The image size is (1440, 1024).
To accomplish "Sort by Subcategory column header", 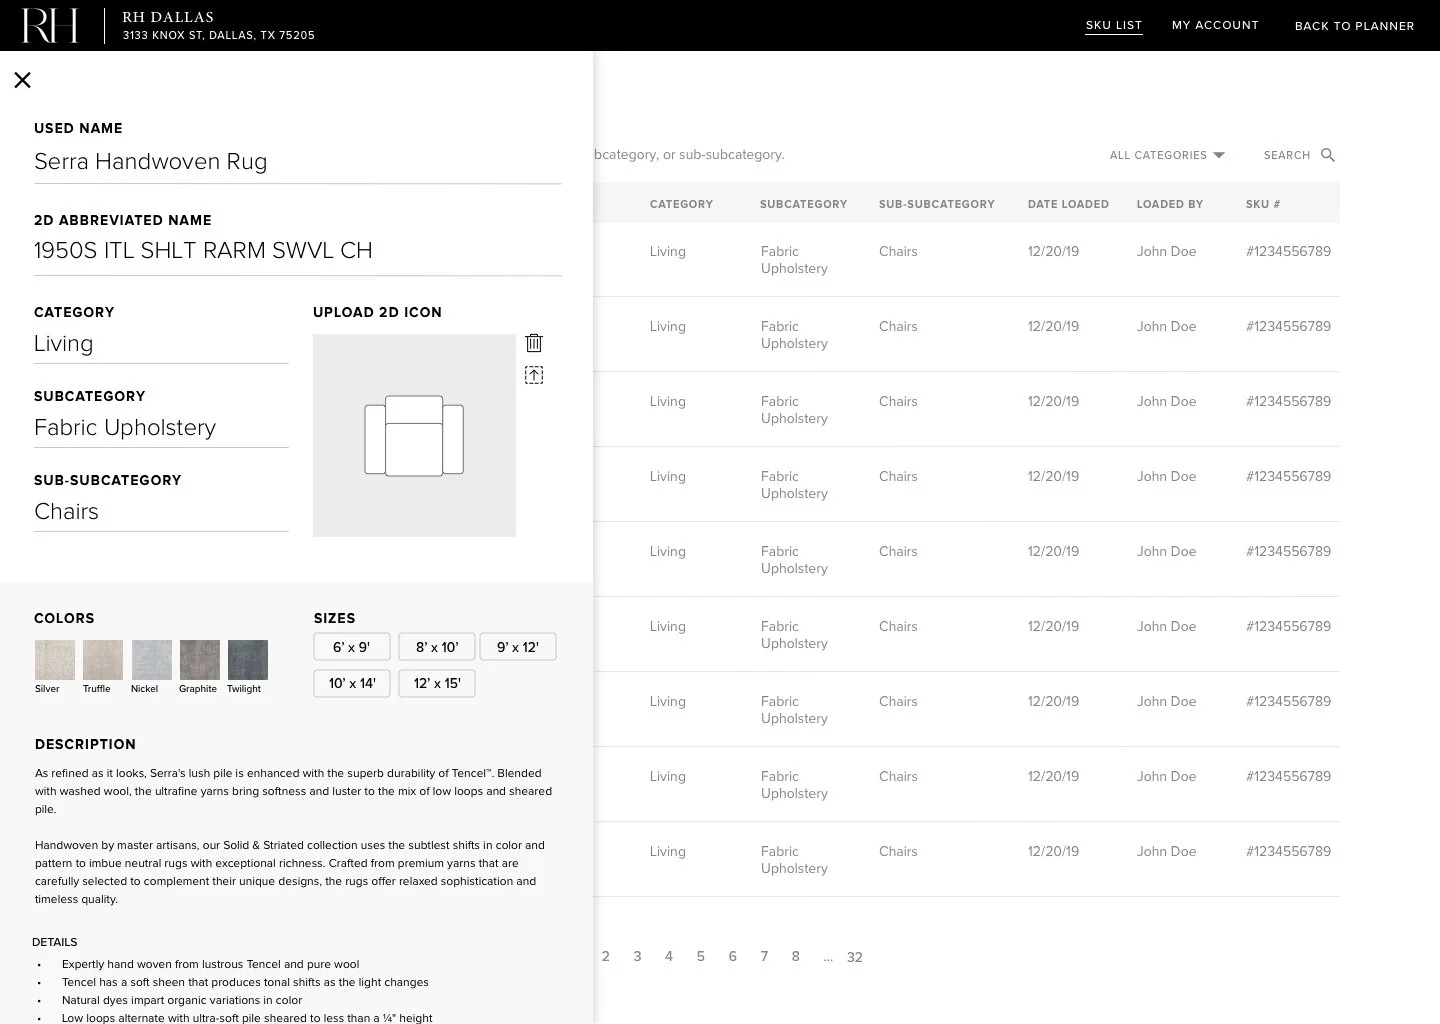I will coord(803,204).
